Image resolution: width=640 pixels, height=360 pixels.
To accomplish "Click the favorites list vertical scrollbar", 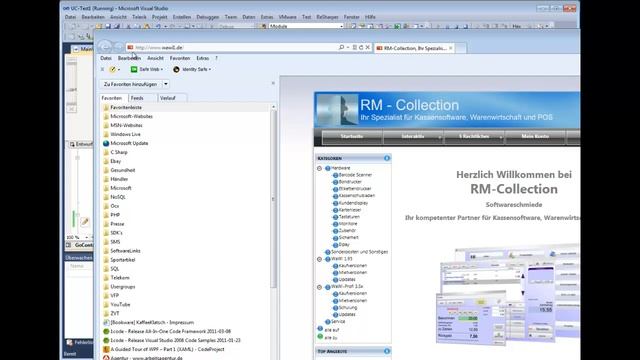I will tap(273, 198).
